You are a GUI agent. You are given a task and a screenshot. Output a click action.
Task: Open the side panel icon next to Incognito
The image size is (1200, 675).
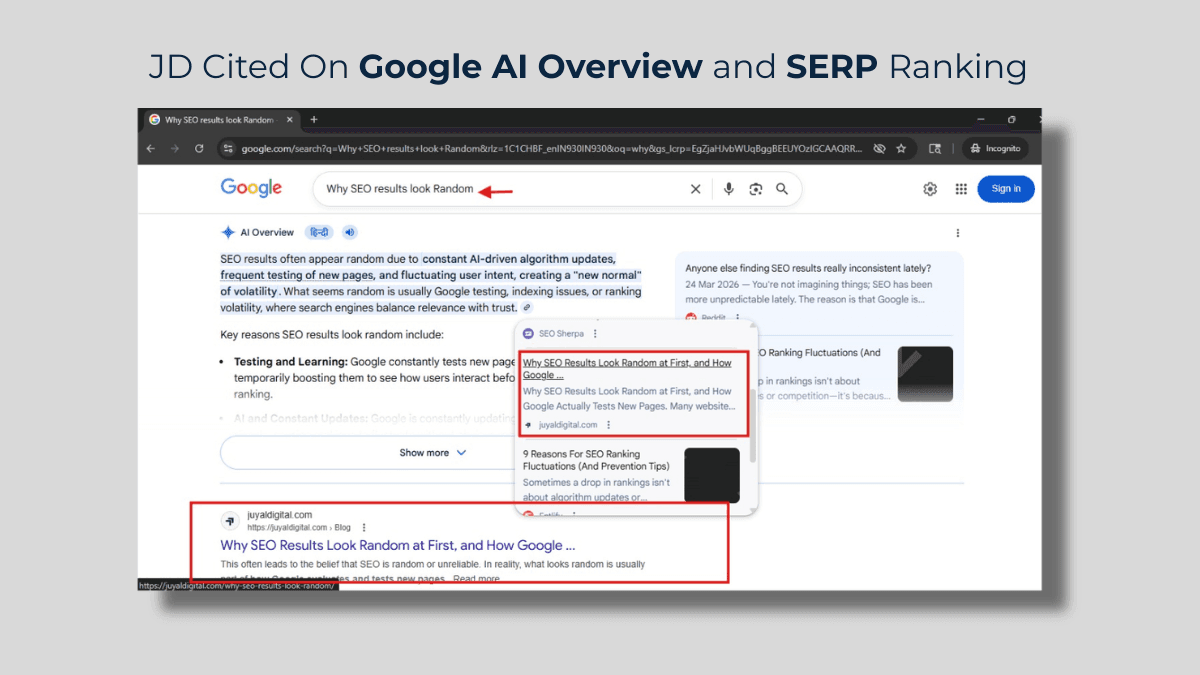click(935, 148)
